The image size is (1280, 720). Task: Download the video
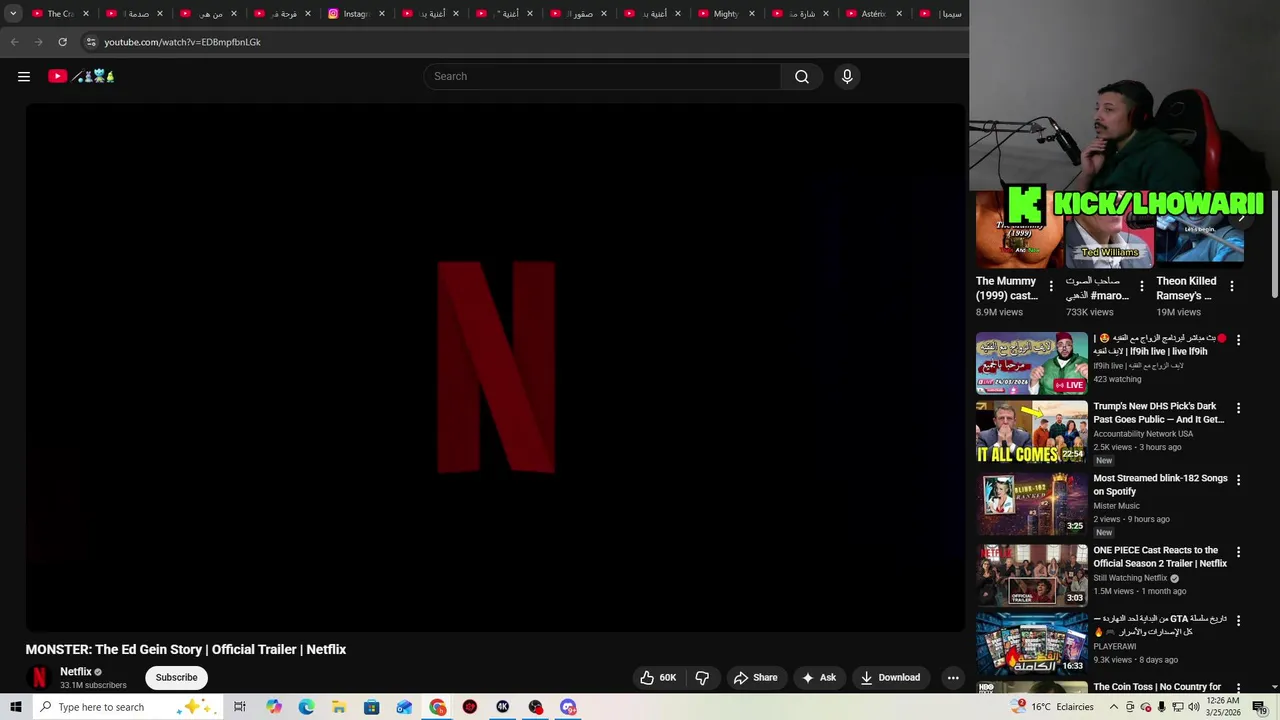pyautogui.click(x=890, y=677)
